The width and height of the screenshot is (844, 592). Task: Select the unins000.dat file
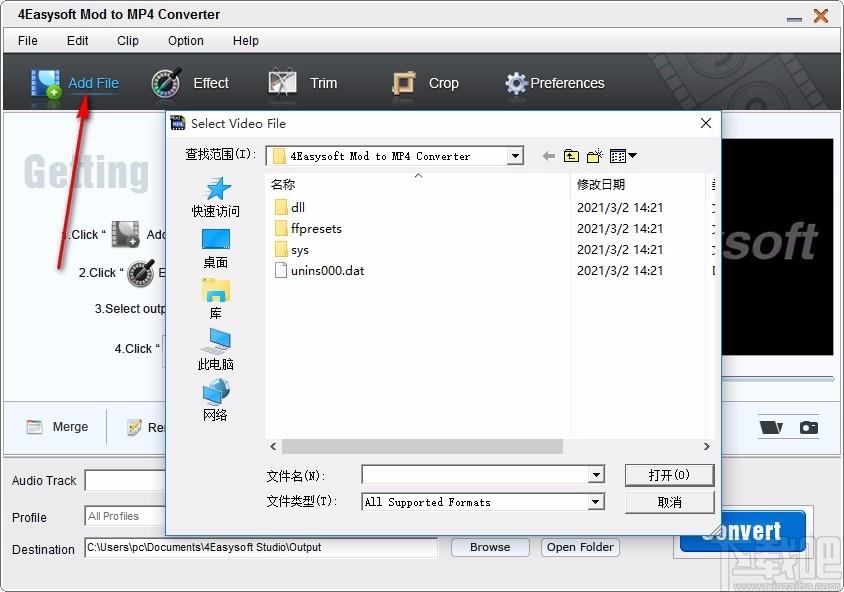click(319, 271)
